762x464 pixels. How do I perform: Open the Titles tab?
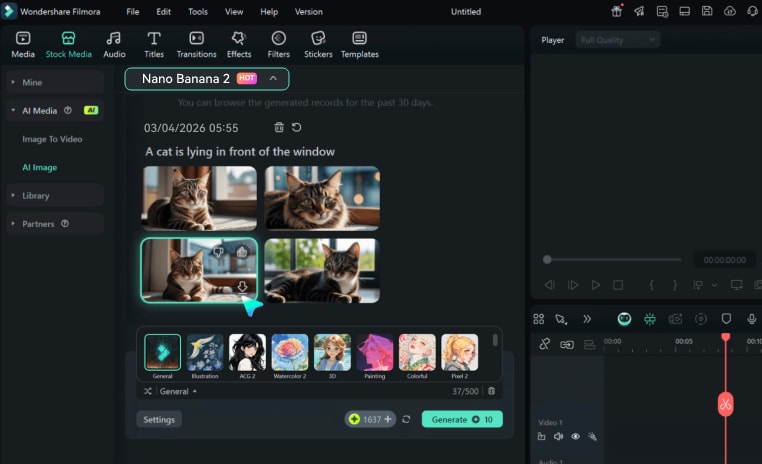[x=154, y=45]
